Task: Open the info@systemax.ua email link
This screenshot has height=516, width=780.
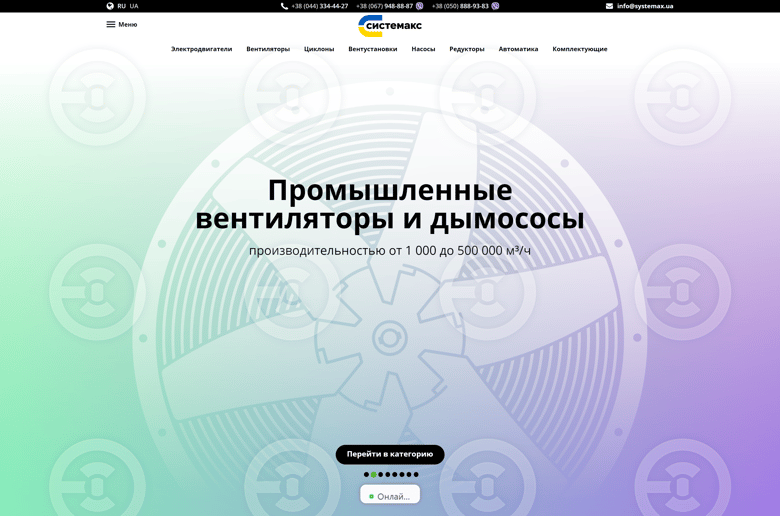Action: click(645, 6)
